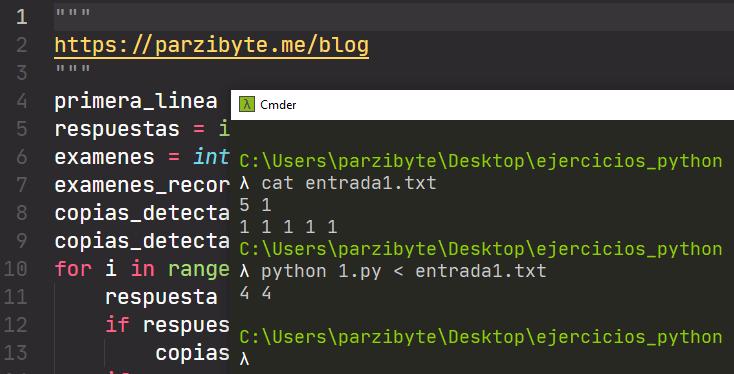
Task: Select line number 2 in the editor gutter
Action: point(22,45)
